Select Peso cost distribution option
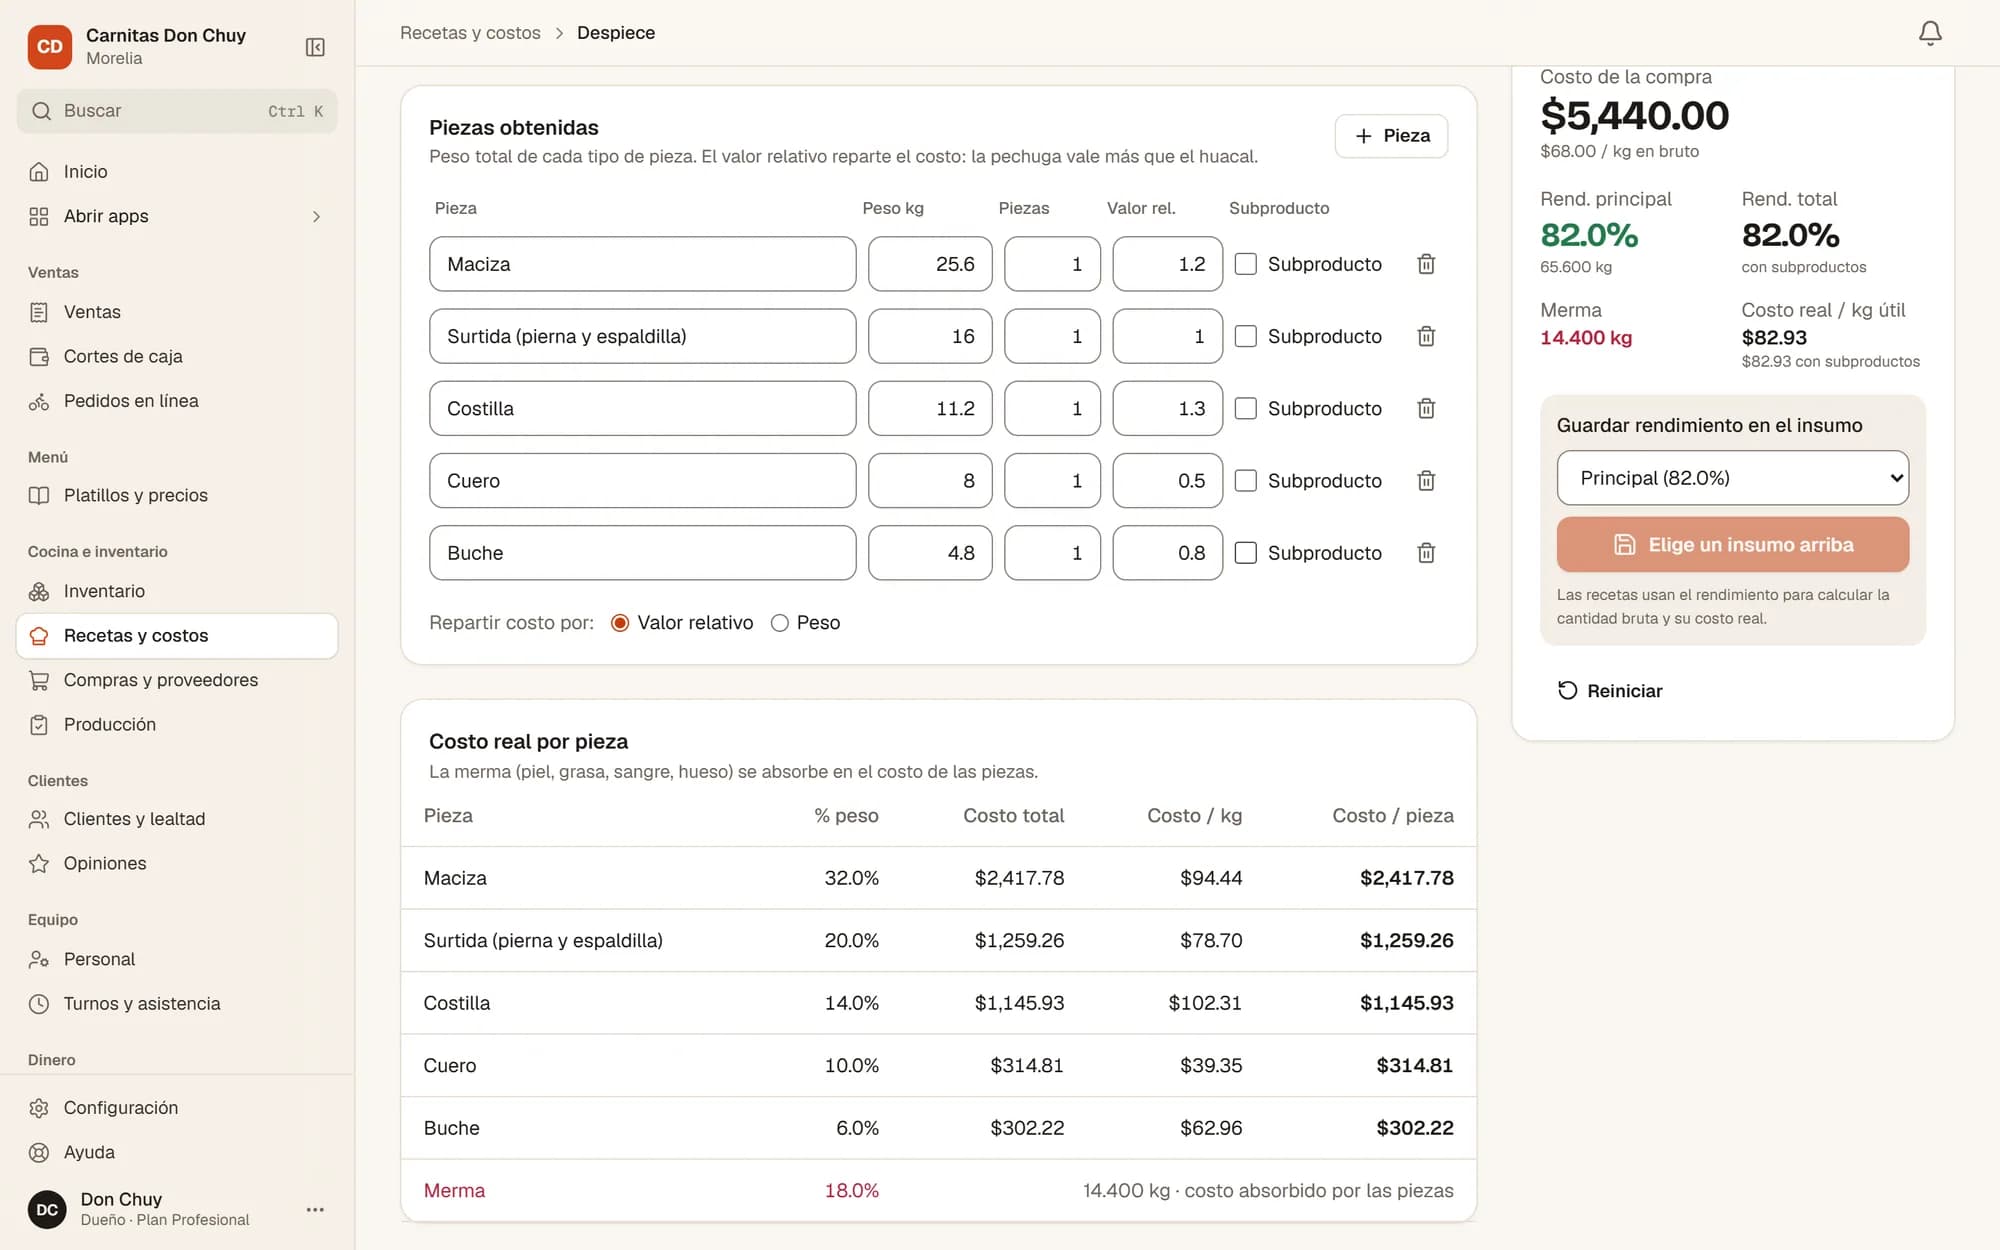The height and width of the screenshot is (1250, 2000). (x=780, y=623)
